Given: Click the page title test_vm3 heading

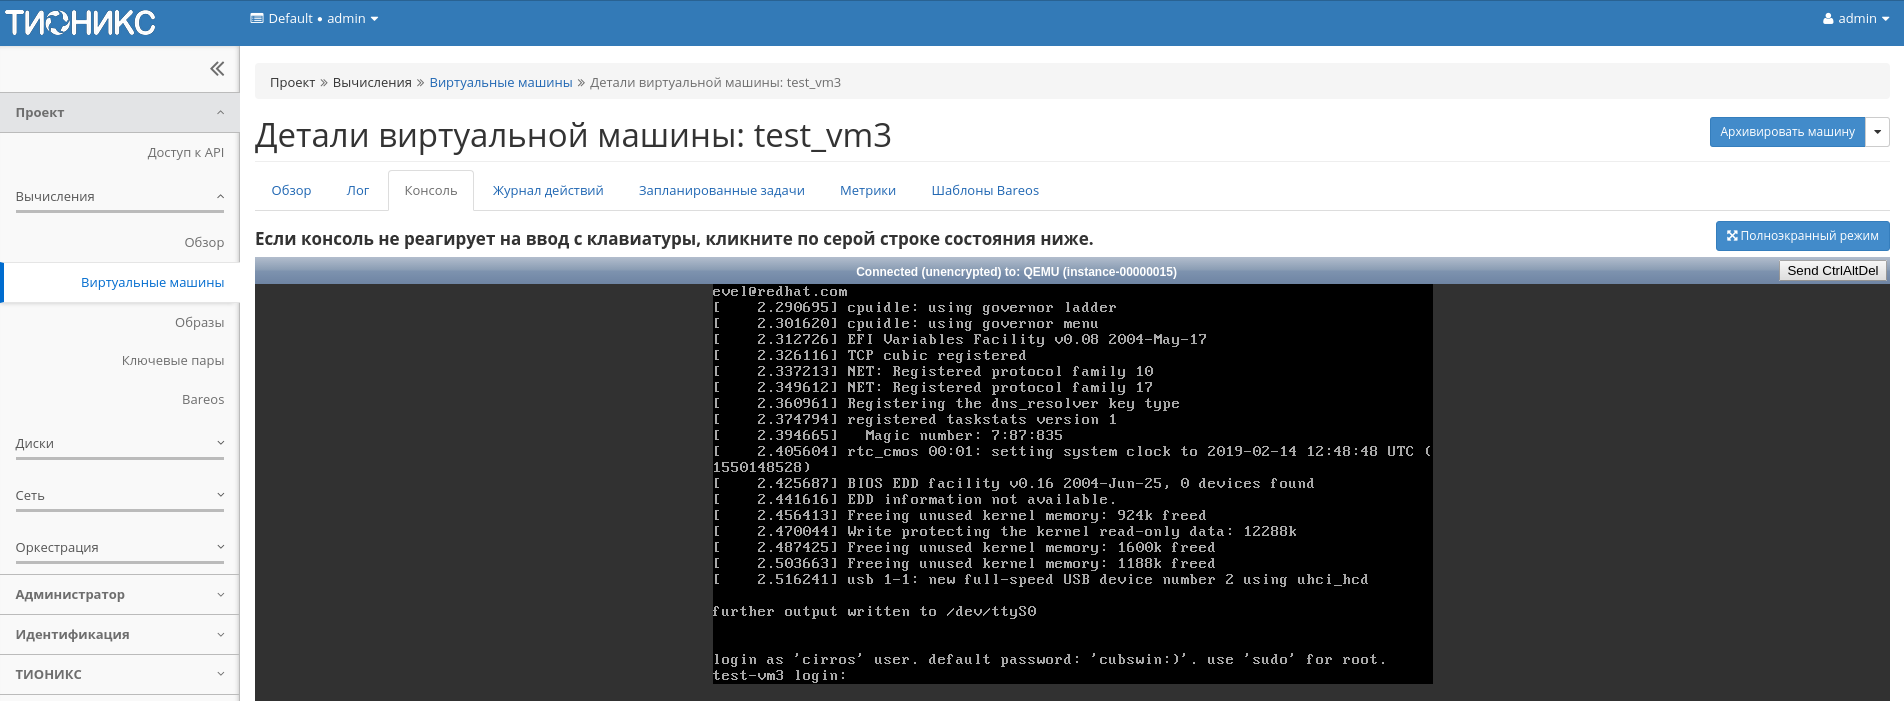Looking at the screenshot, I should click(573, 135).
